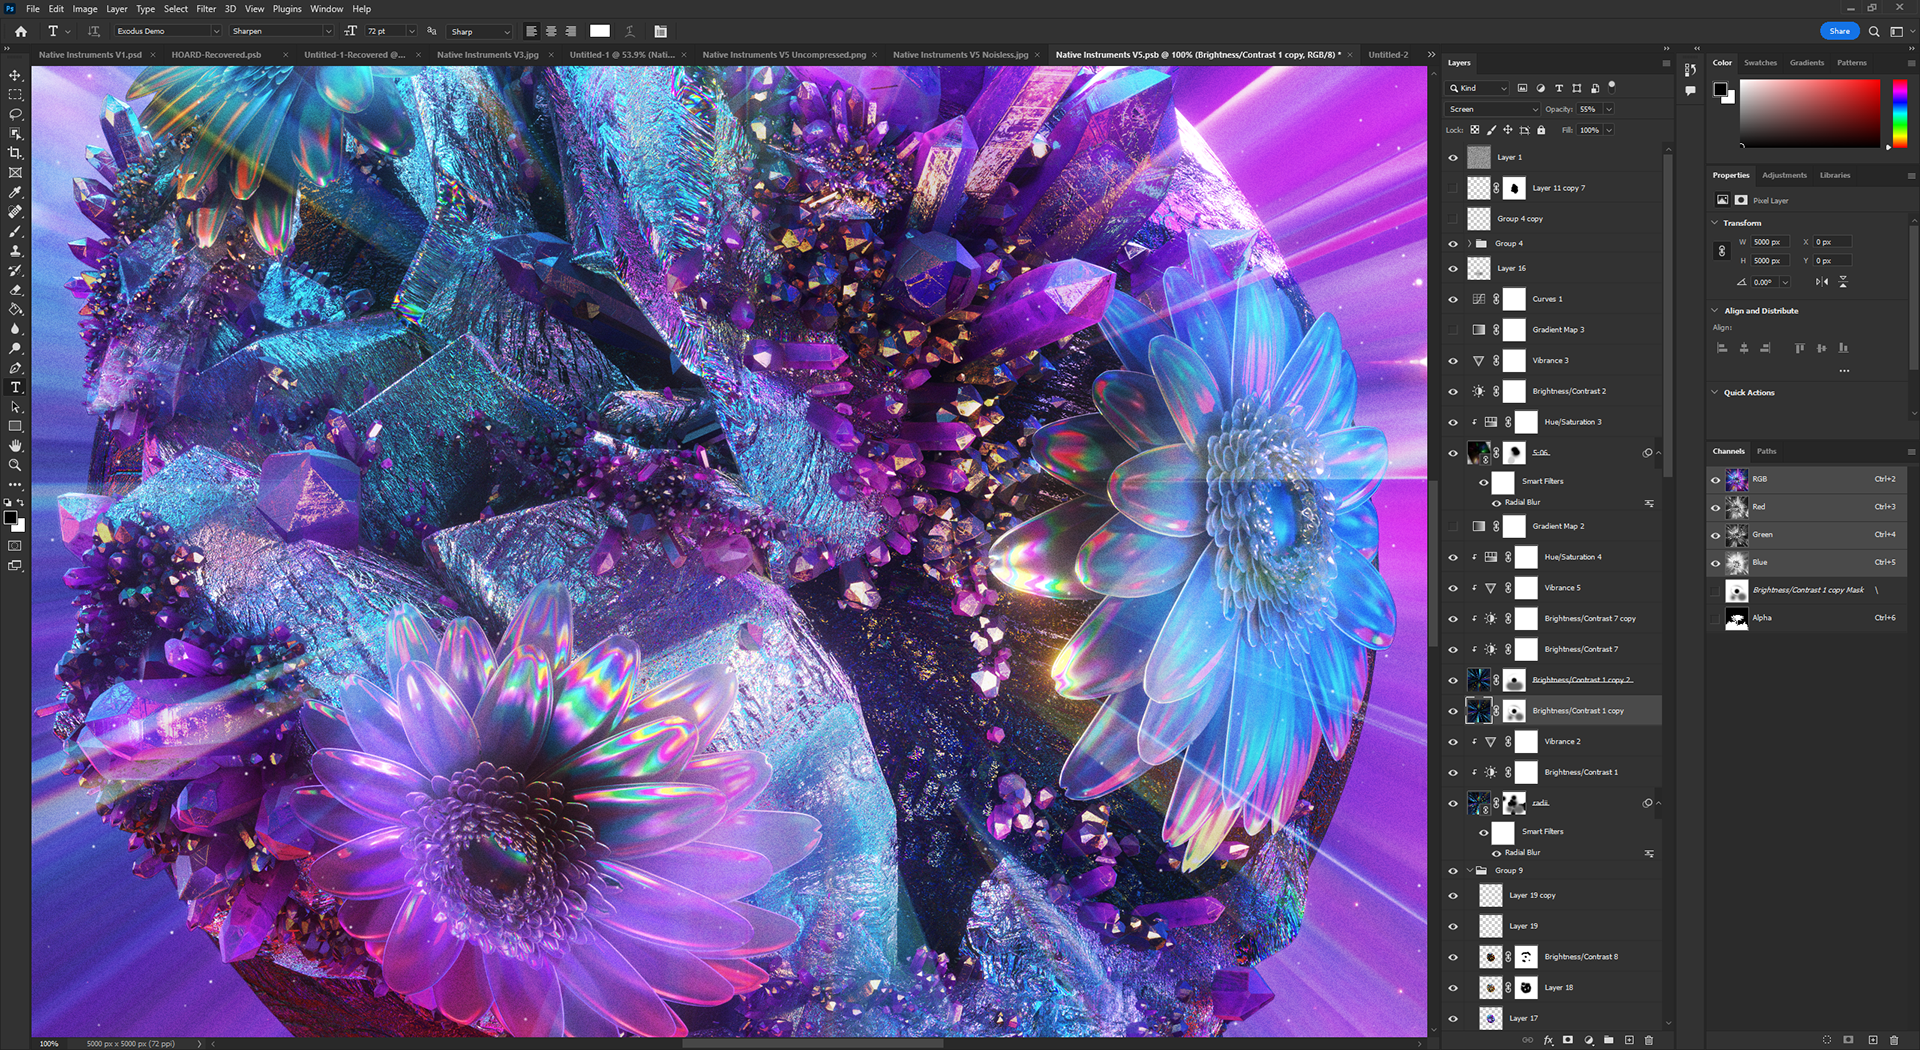This screenshot has width=1920, height=1050.
Task: Switch to the Adjustments panel tab
Action: click(1784, 175)
